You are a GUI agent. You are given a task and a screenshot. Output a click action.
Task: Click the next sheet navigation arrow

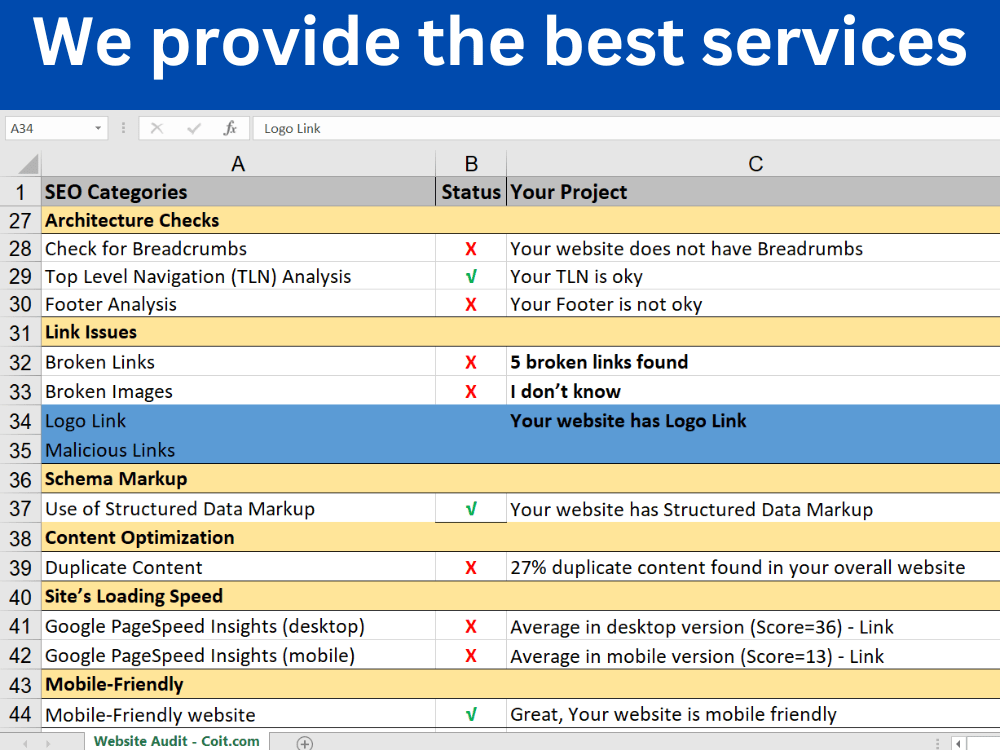48,744
